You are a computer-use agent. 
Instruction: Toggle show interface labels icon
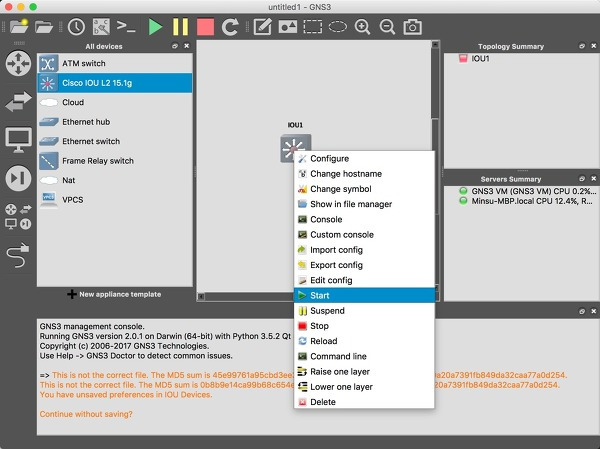101,27
